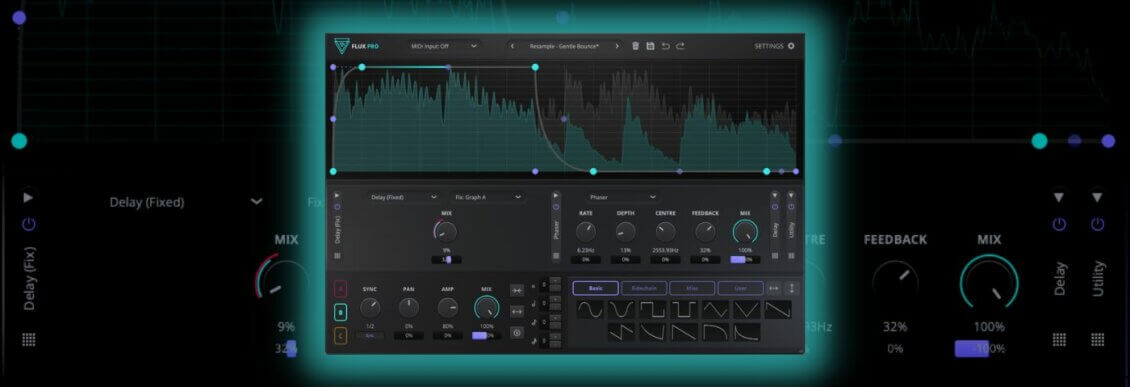Flip the curve horizontally with the arrow icon
The width and height of the screenshot is (1130, 387).
tap(774, 288)
